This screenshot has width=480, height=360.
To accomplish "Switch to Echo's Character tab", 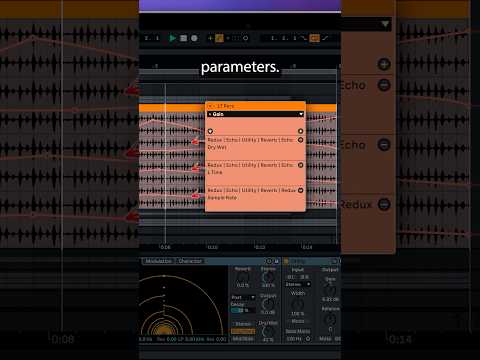I will coord(190,261).
